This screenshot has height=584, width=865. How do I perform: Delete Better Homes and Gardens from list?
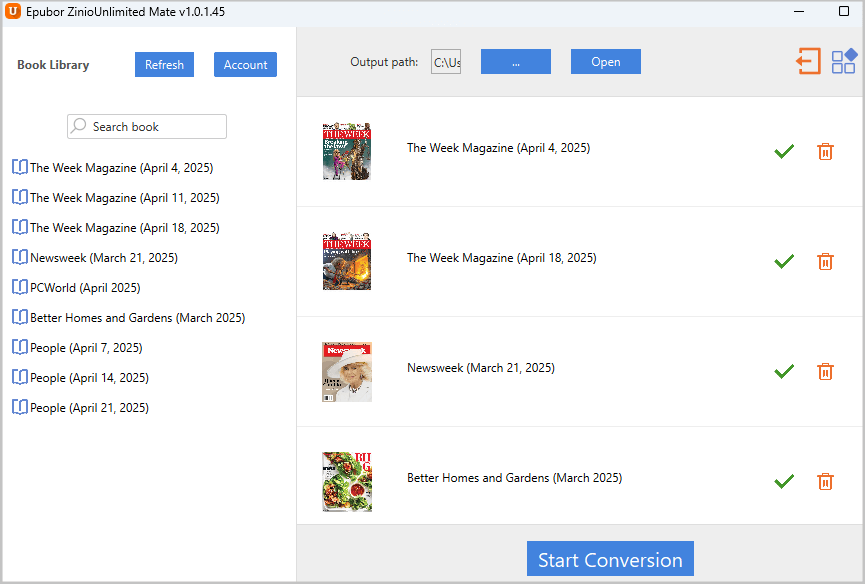click(x=825, y=481)
